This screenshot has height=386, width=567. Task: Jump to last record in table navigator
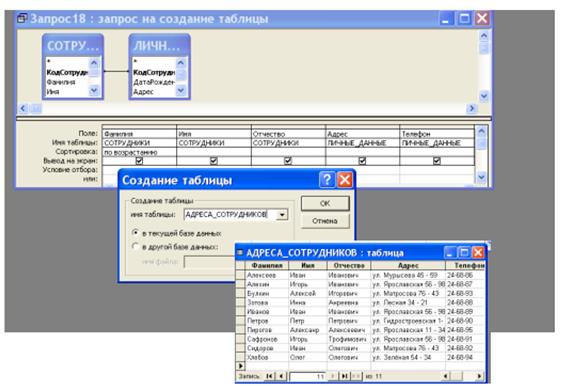coord(345,376)
